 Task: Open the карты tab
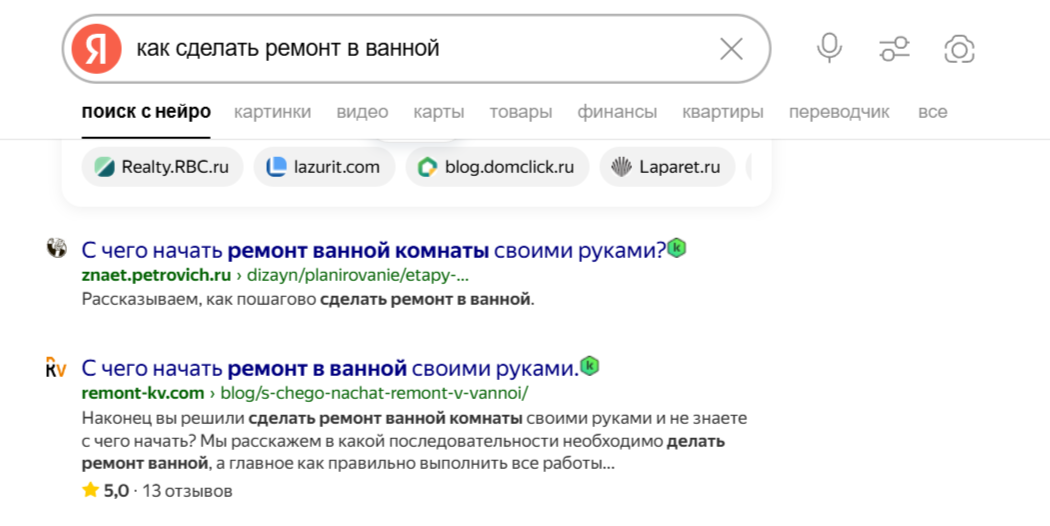coord(439,112)
